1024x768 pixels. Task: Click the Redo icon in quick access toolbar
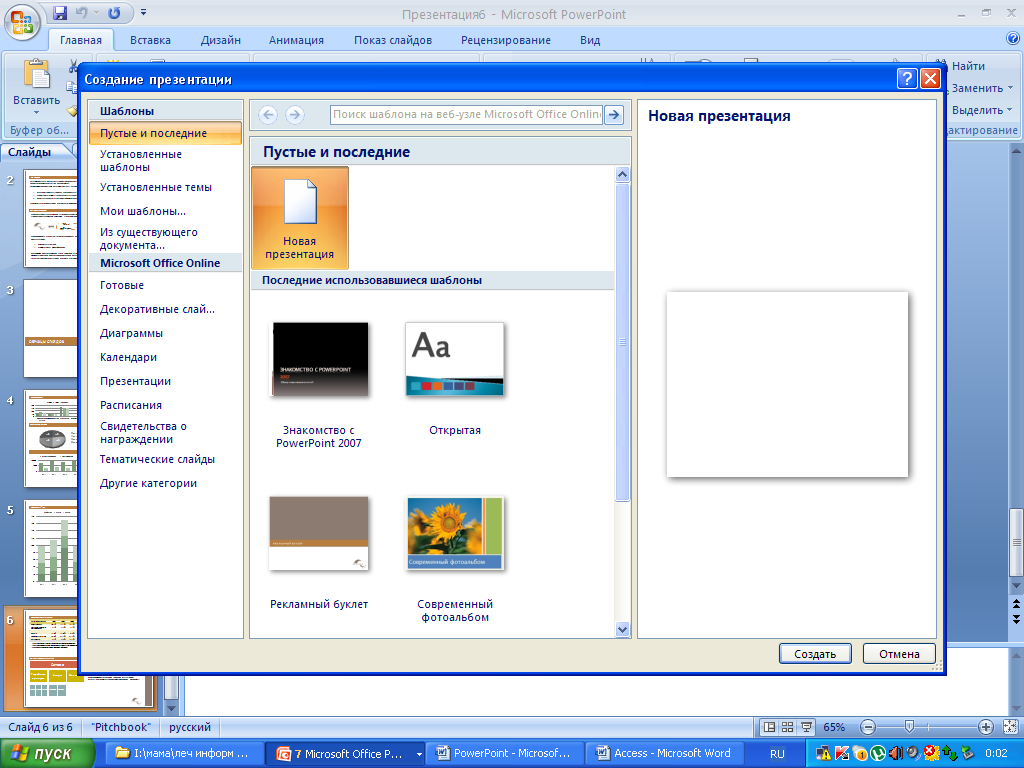114,12
